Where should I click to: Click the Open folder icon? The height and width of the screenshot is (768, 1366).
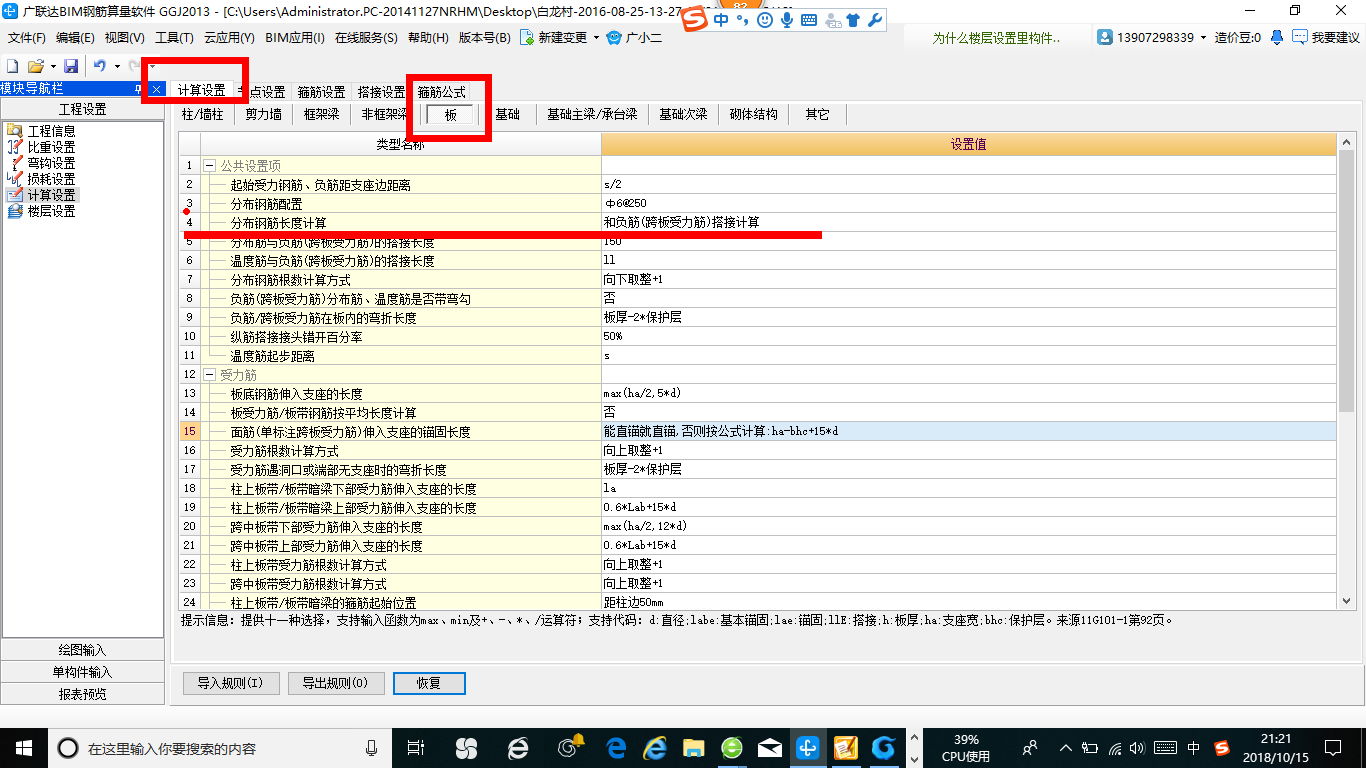[x=35, y=66]
